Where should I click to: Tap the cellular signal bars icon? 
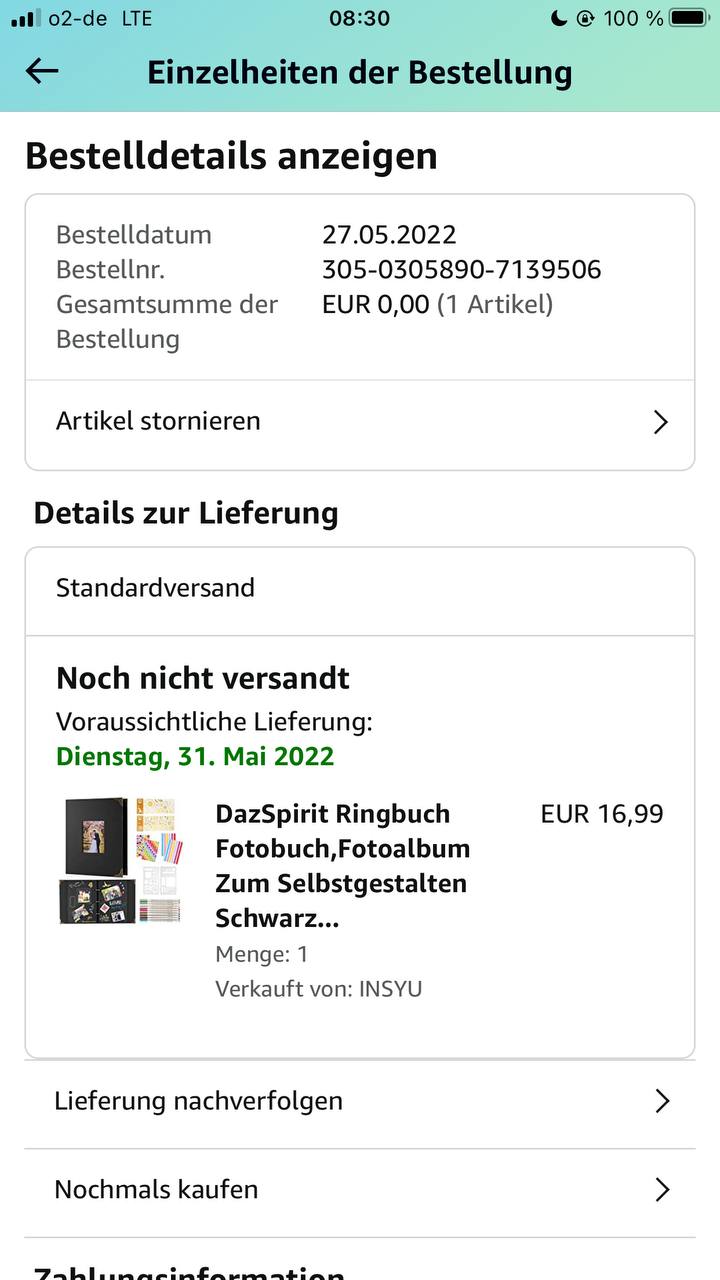26,18
